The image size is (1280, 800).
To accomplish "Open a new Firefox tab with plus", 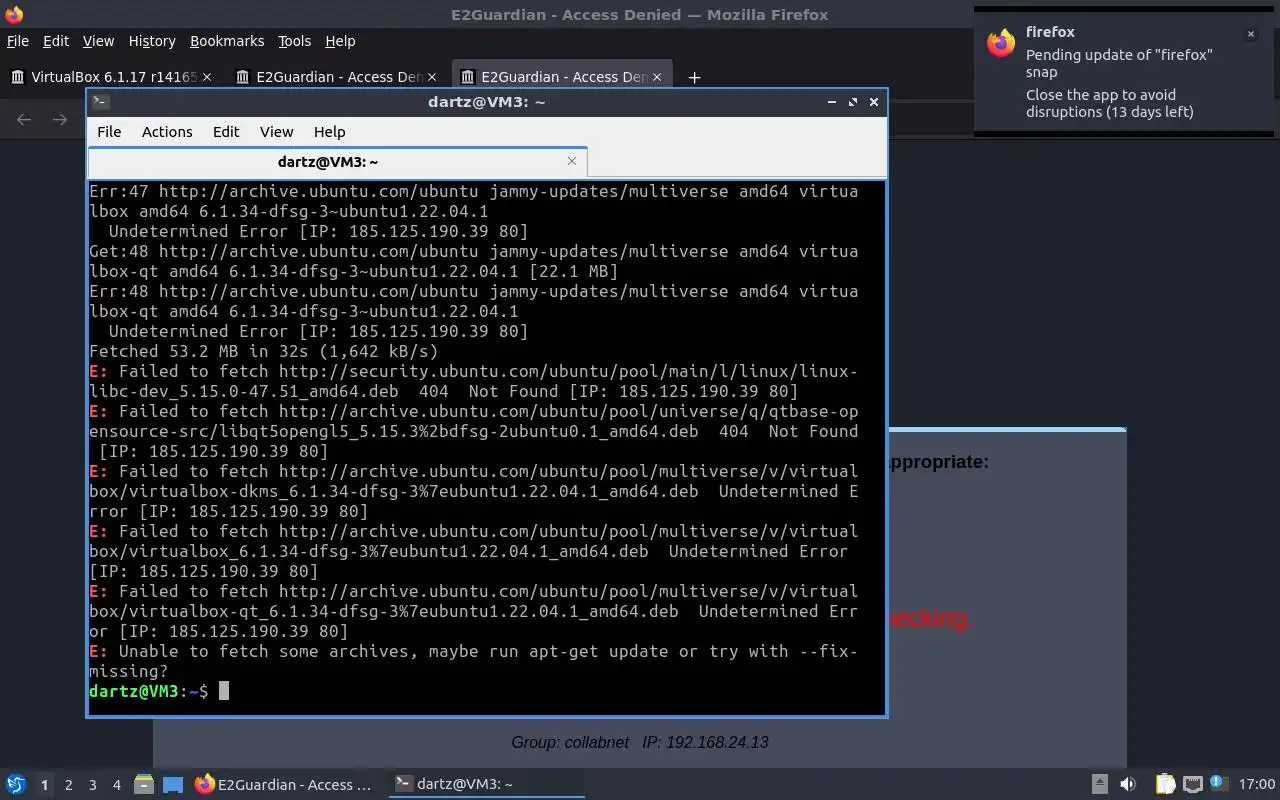I will pos(694,77).
